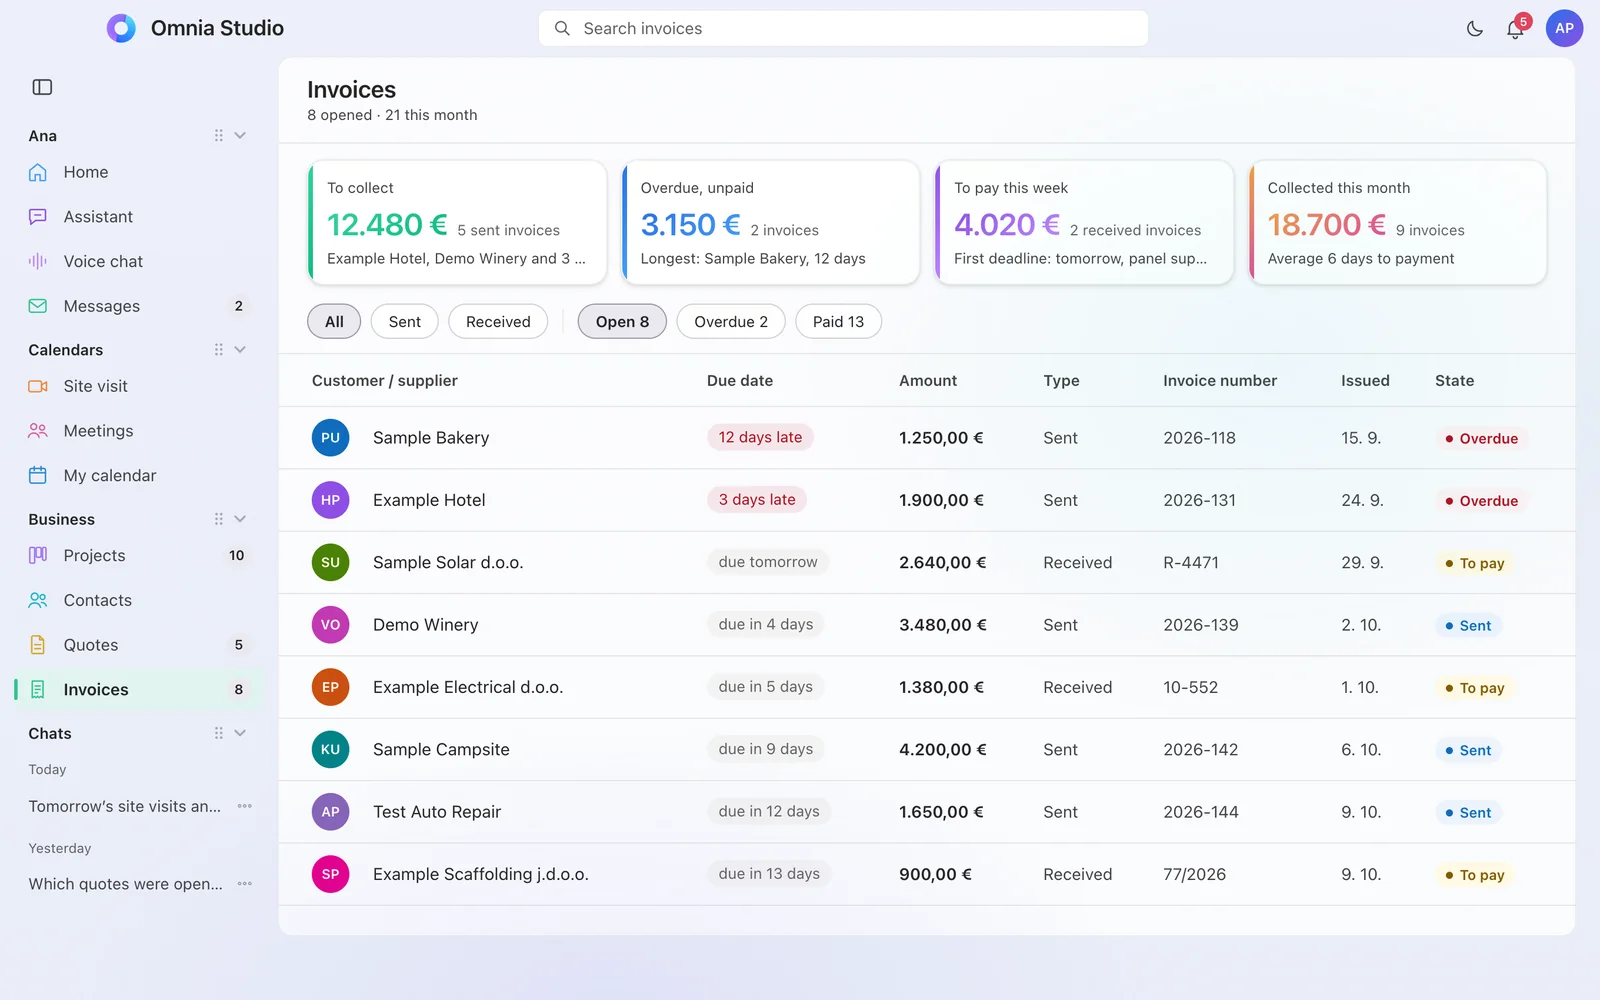
Task: Click Demo Winery PU-style VO avatar
Action: (330, 625)
